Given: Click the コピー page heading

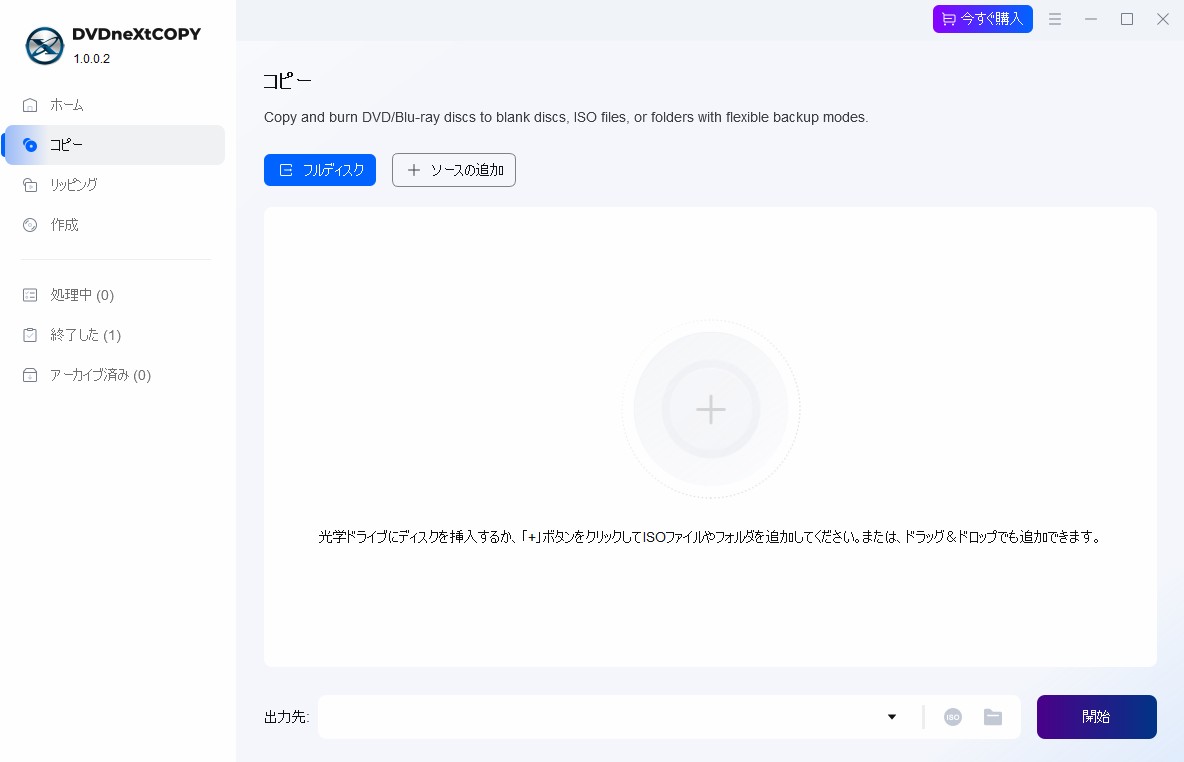Looking at the screenshot, I should pyautogui.click(x=288, y=81).
